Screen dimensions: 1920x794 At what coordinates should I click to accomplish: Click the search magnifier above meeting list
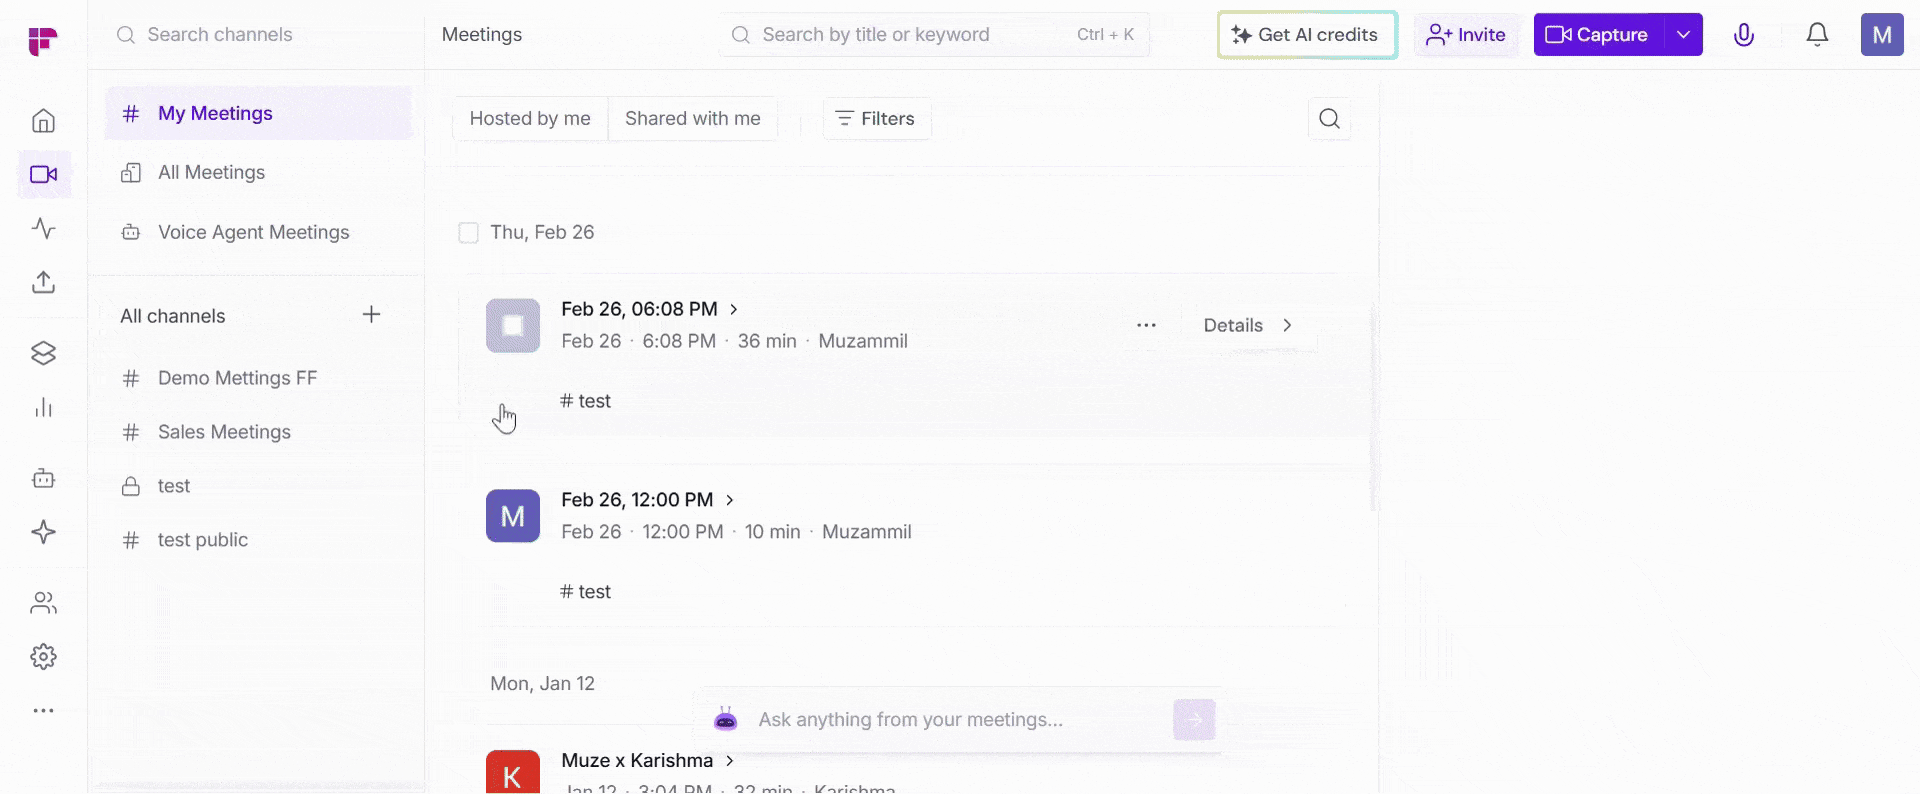1329,119
